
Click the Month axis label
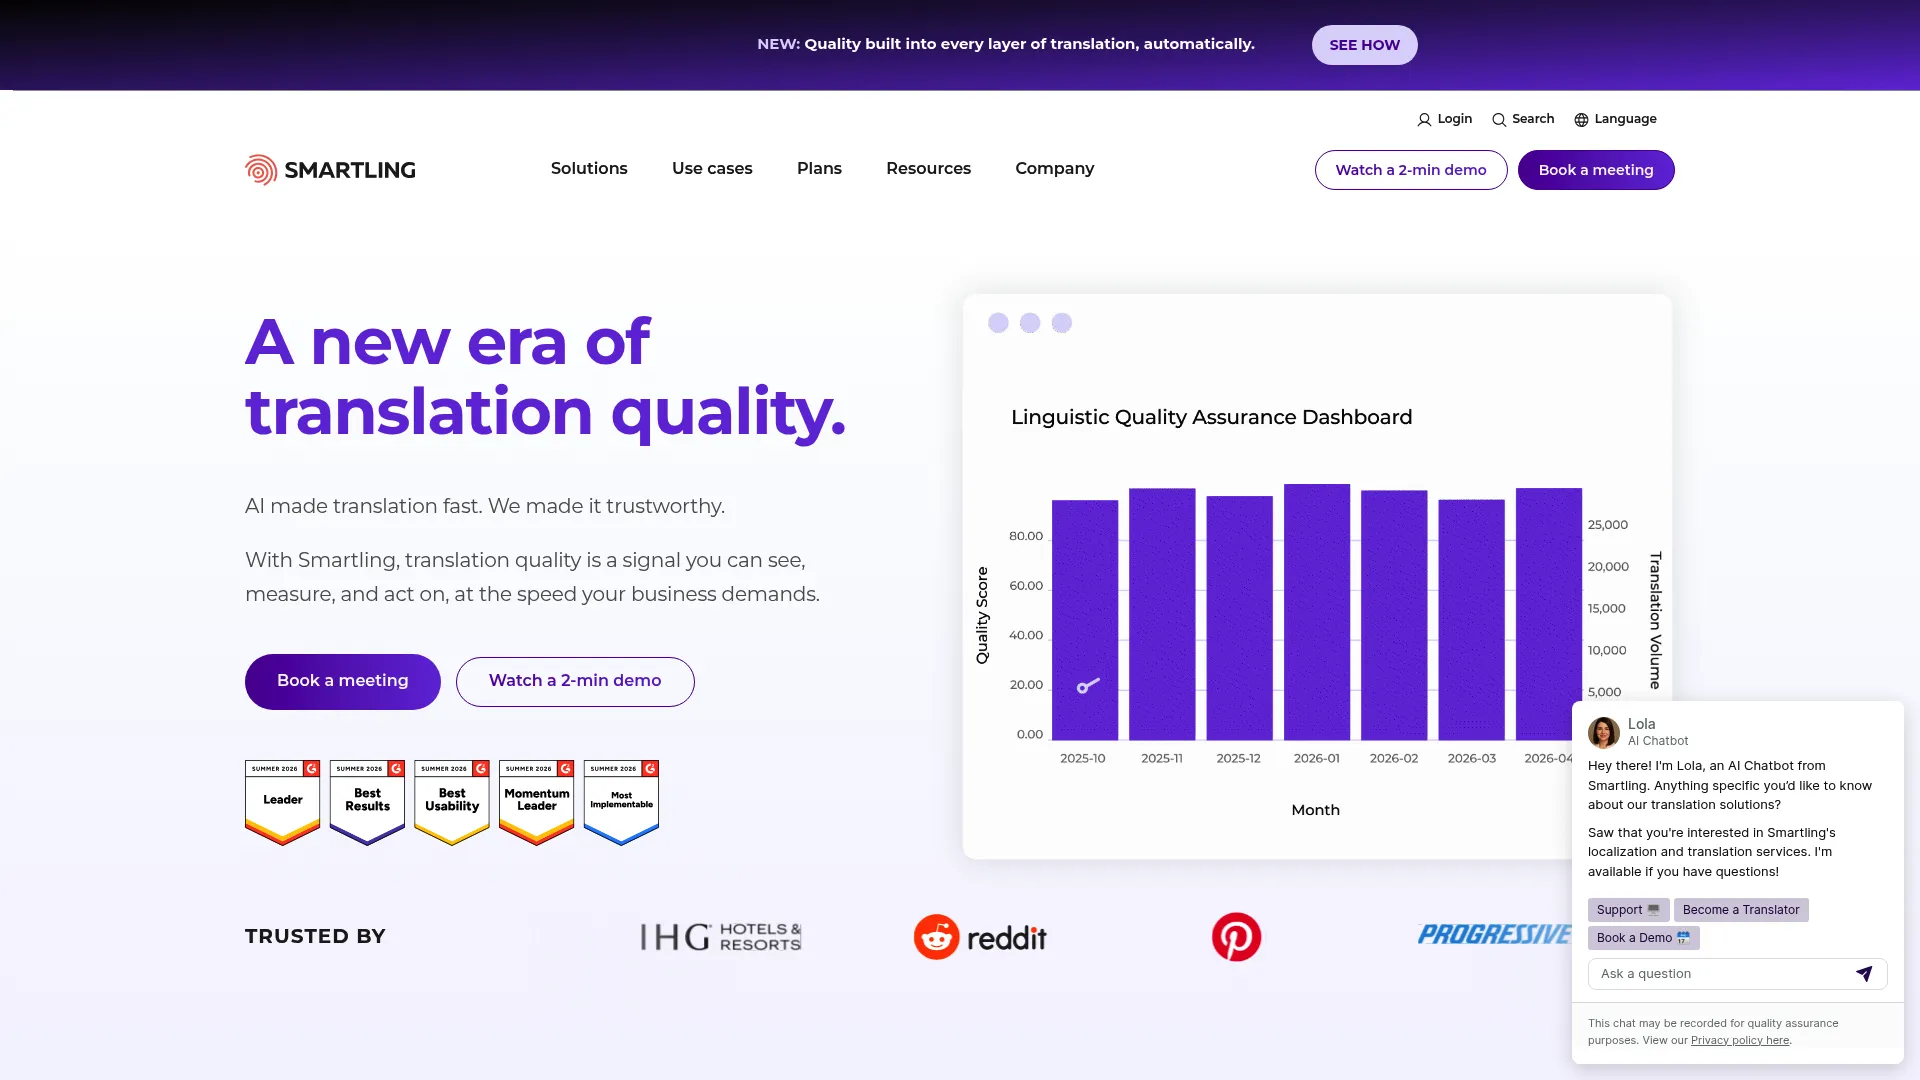tap(1315, 810)
